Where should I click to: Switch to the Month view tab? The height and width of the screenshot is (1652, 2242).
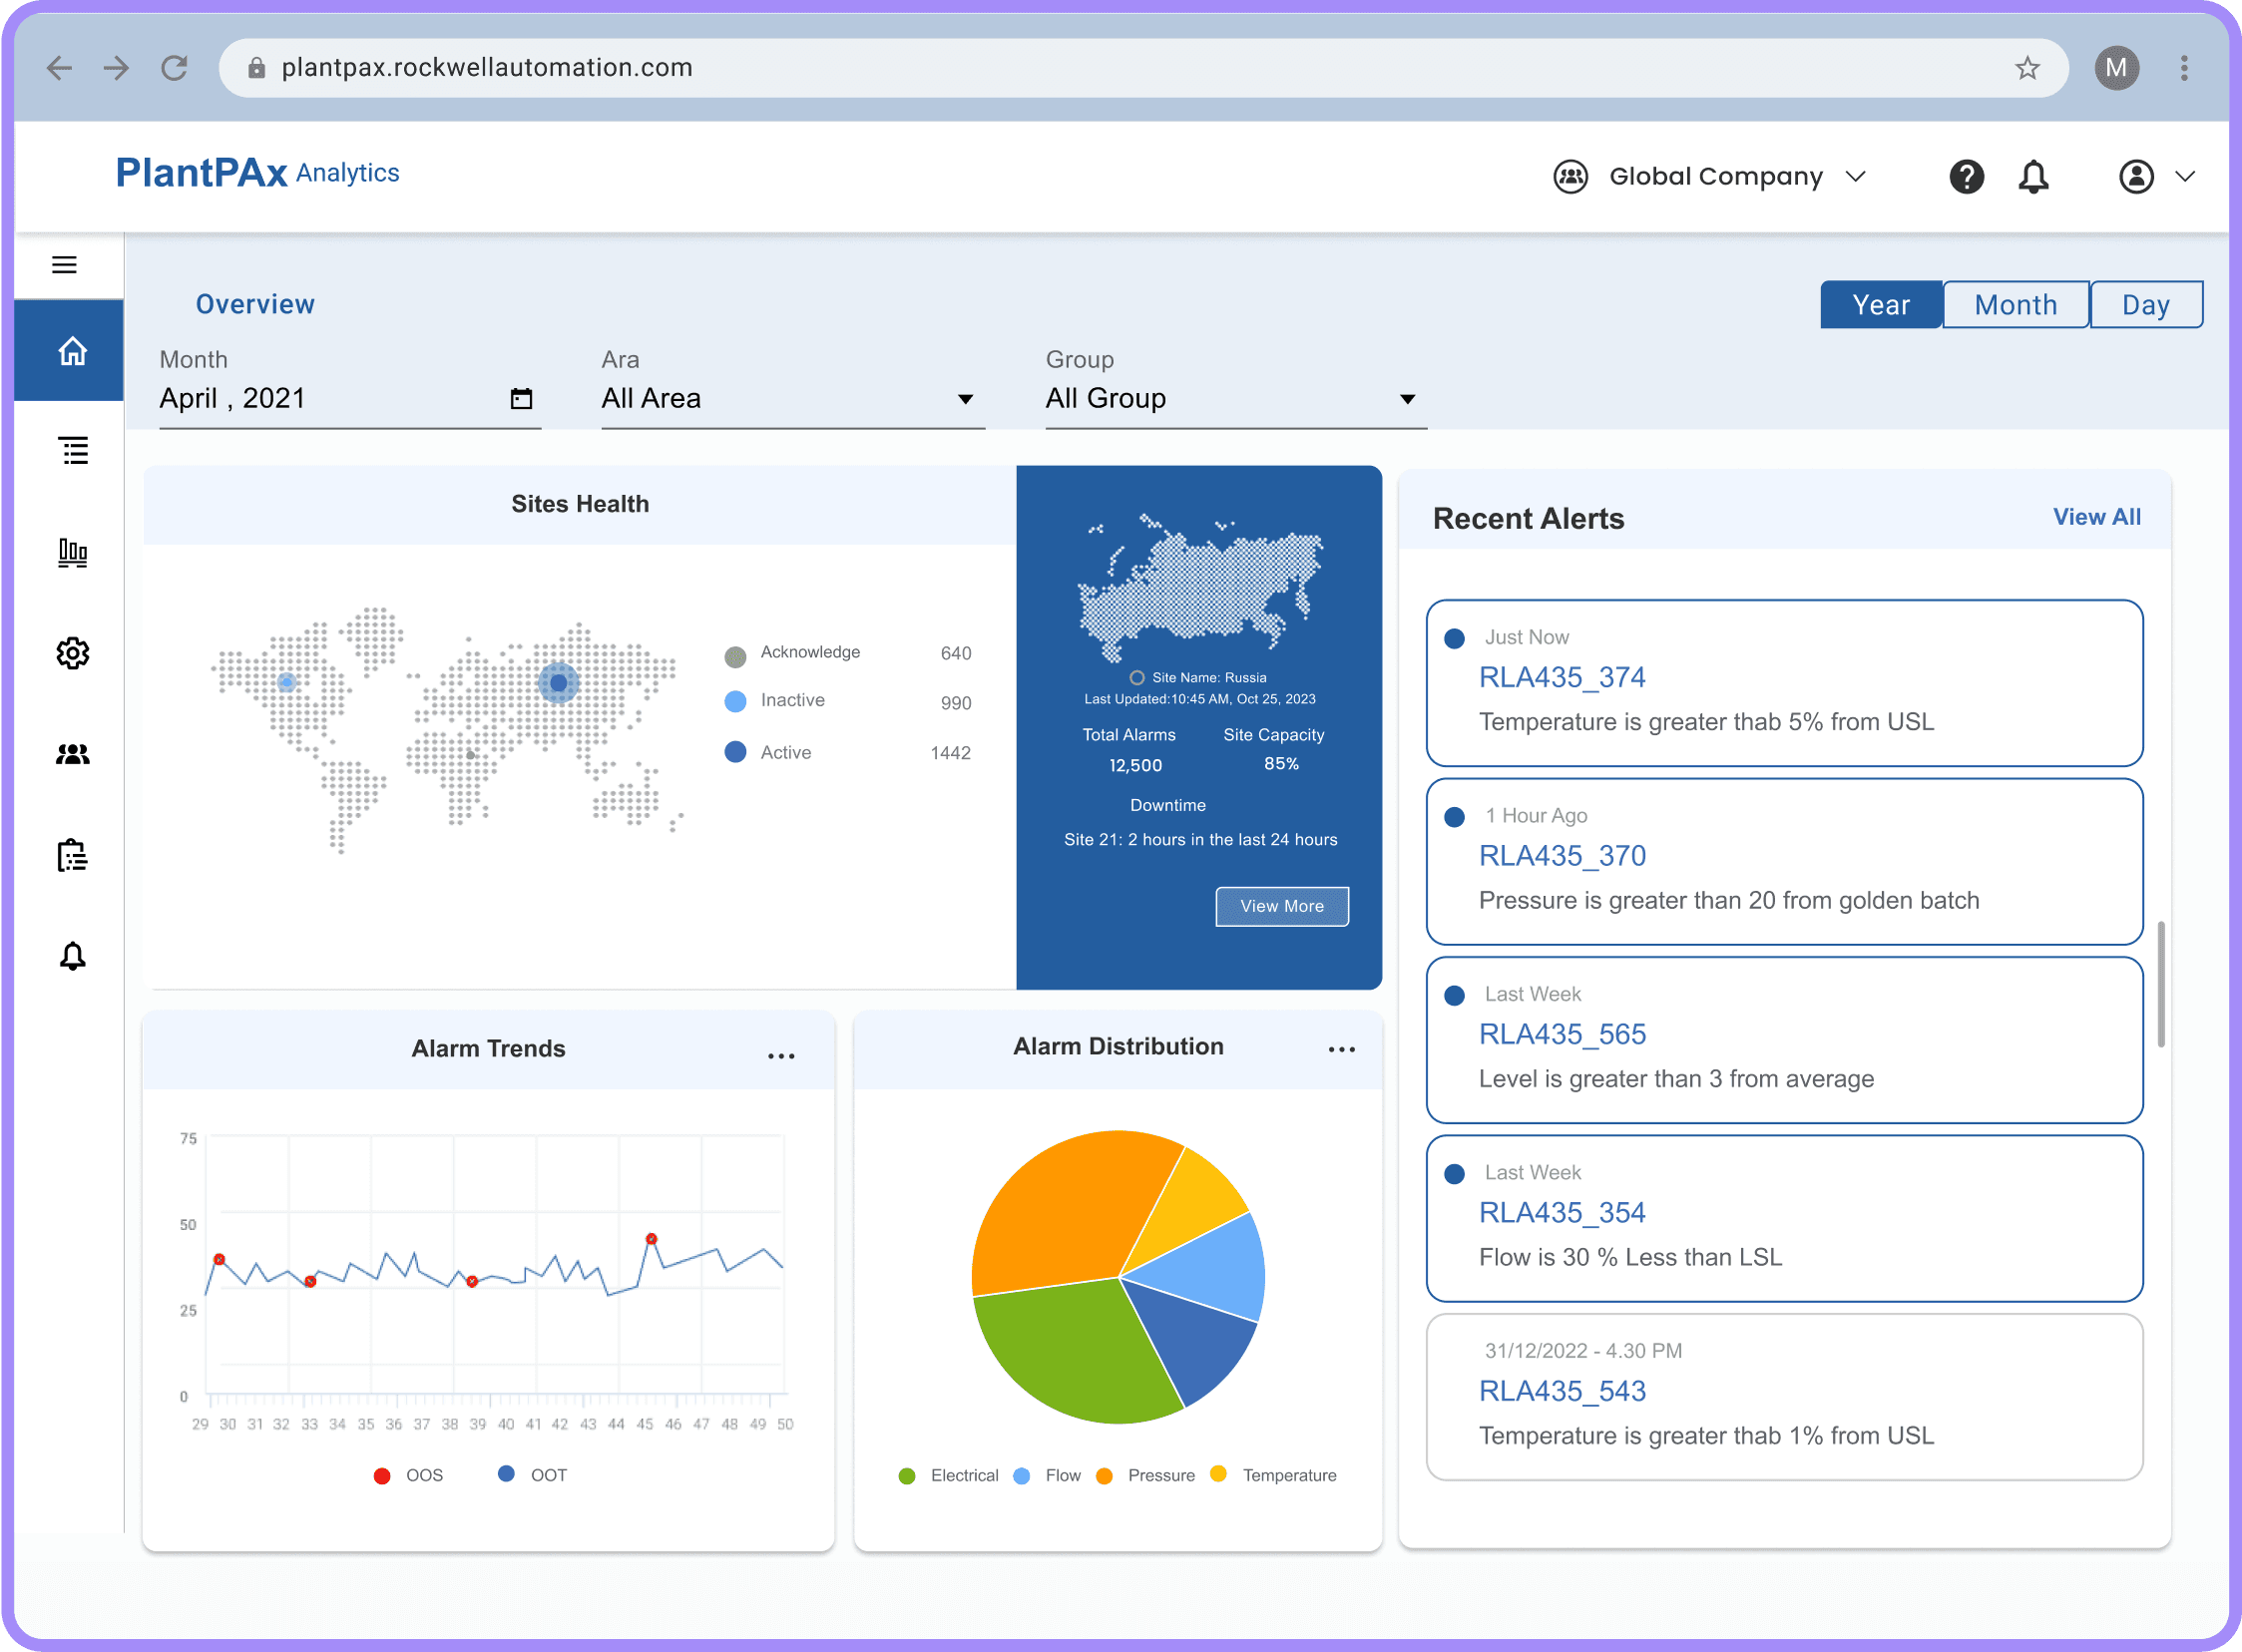(2015, 304)
